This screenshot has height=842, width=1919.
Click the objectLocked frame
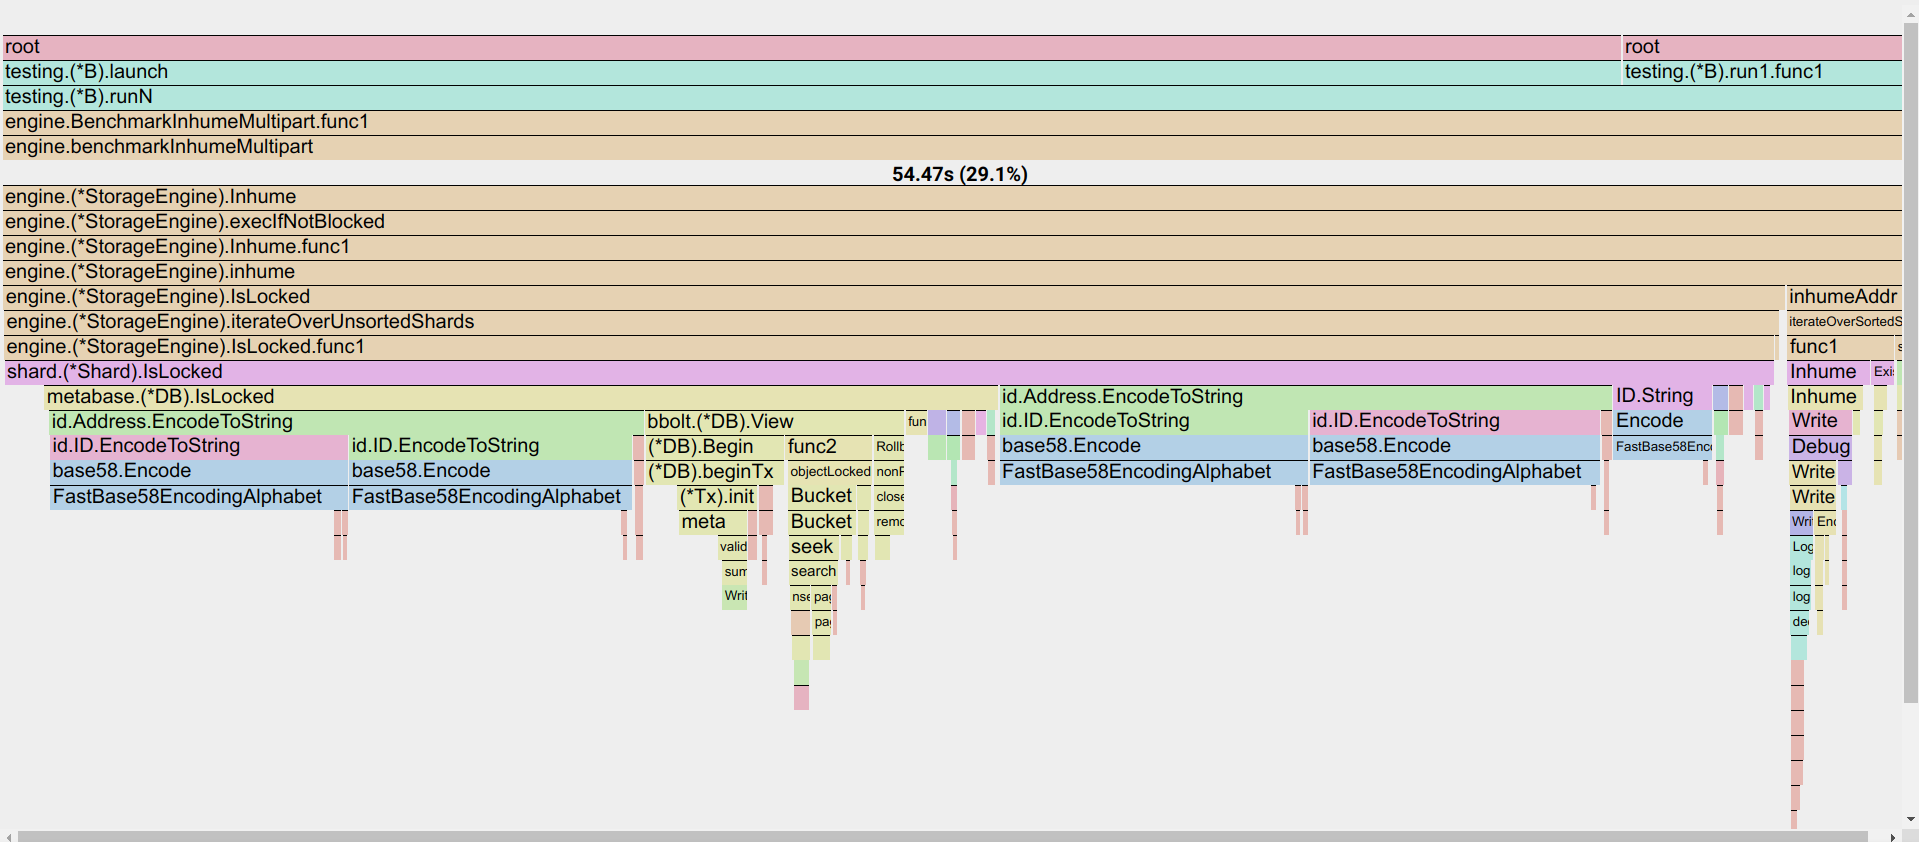(829, 472)
